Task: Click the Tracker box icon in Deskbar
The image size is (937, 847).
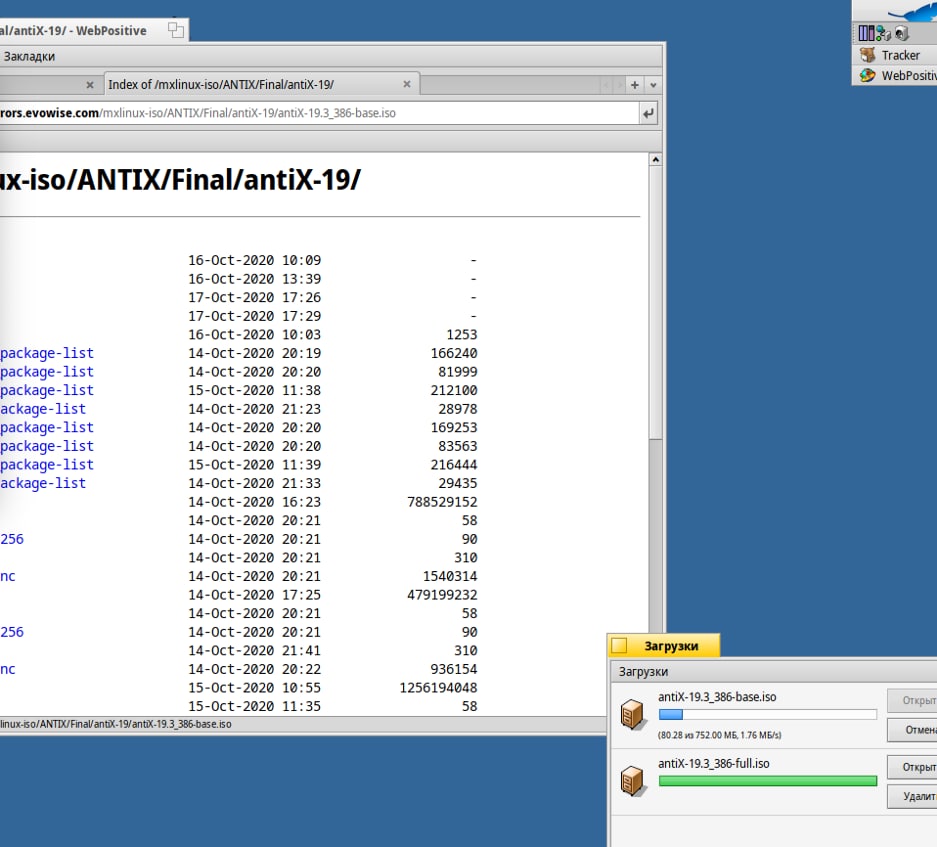Action: (868, 55)
